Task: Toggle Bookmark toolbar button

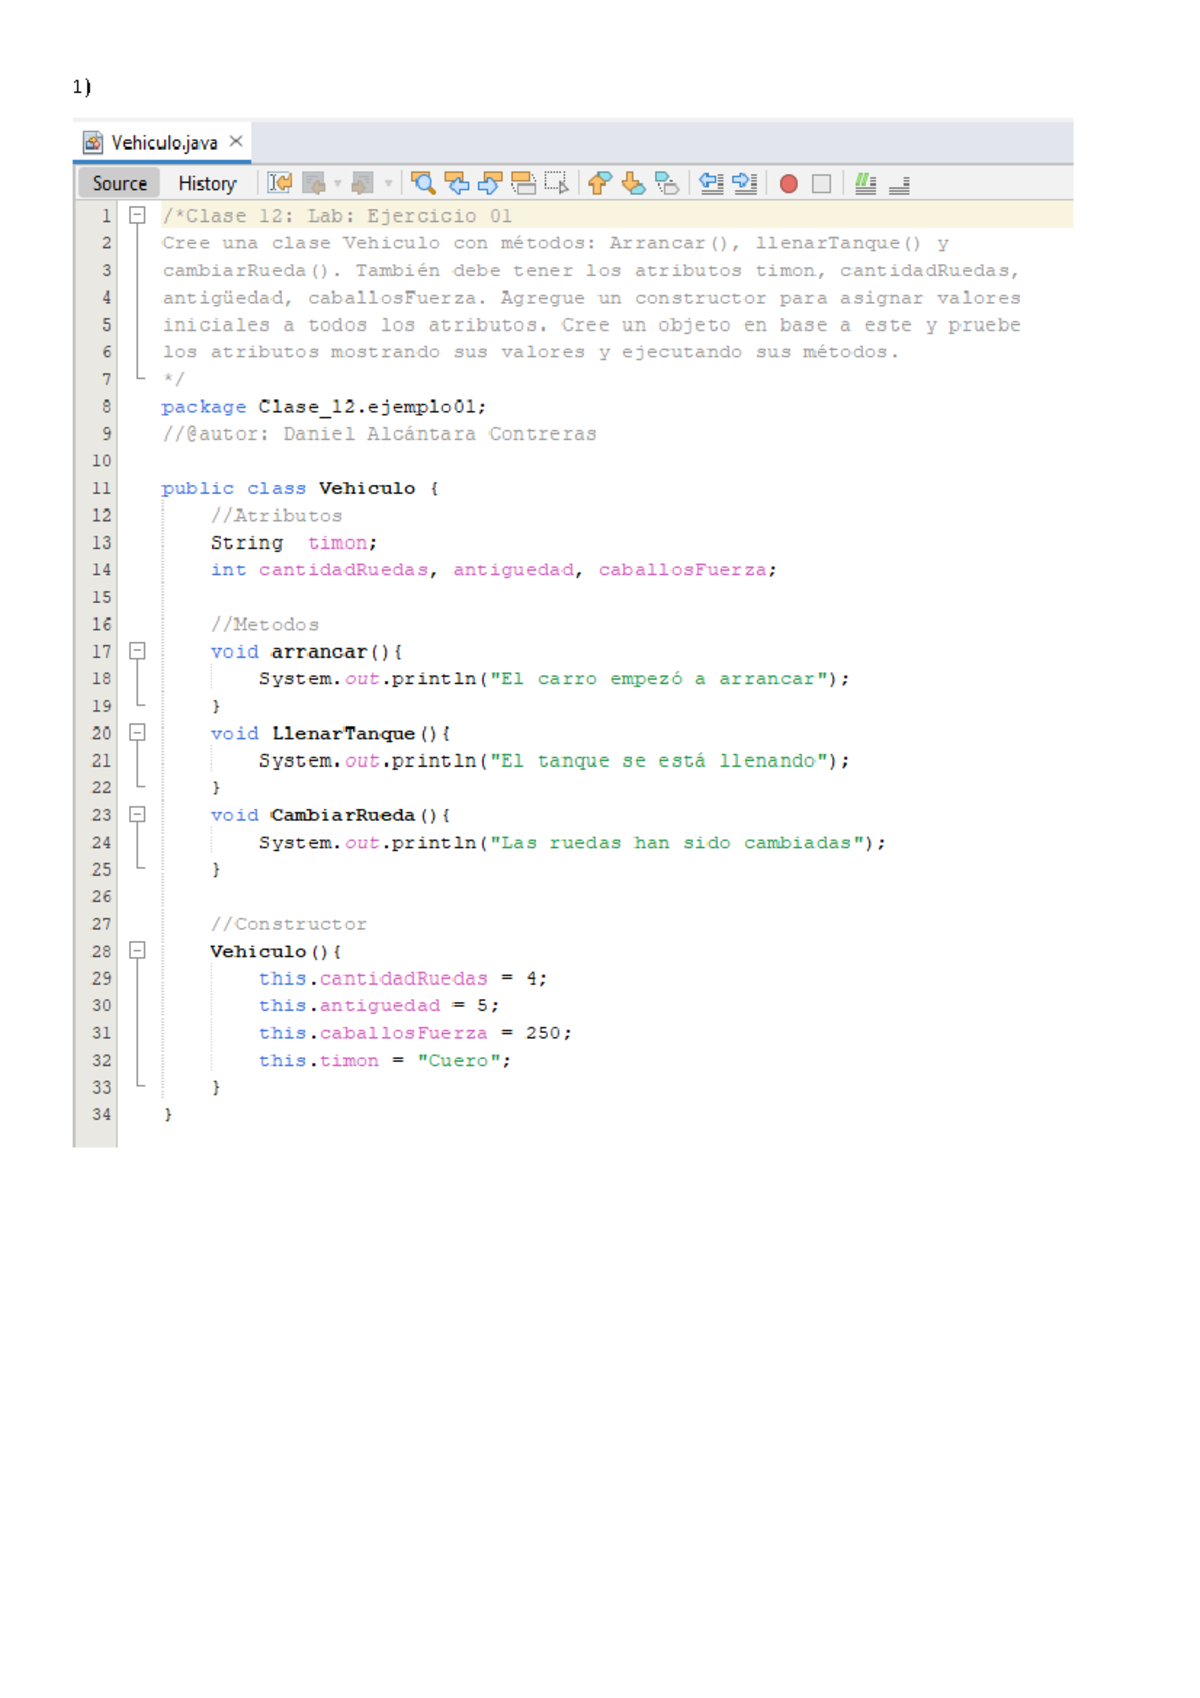Action: point(667,183)
